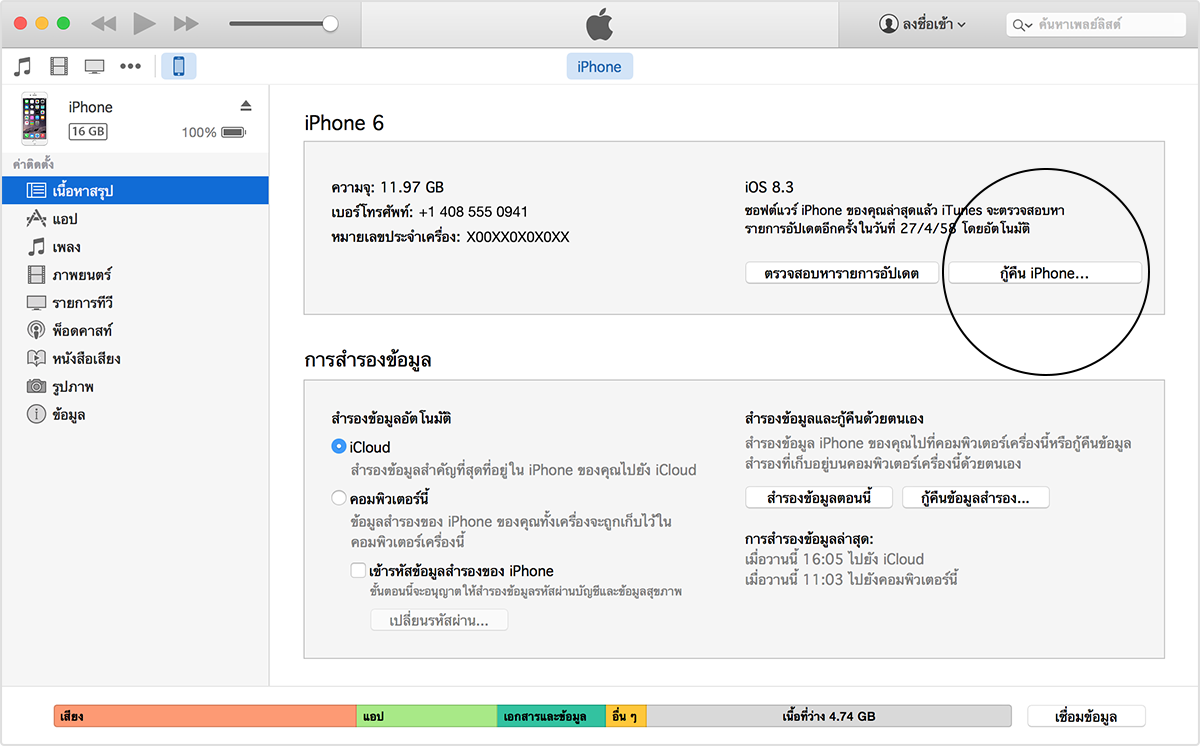Adjust the volume slider knob
The height and width of the screenshot is (746, 1200).
[330, 23]
